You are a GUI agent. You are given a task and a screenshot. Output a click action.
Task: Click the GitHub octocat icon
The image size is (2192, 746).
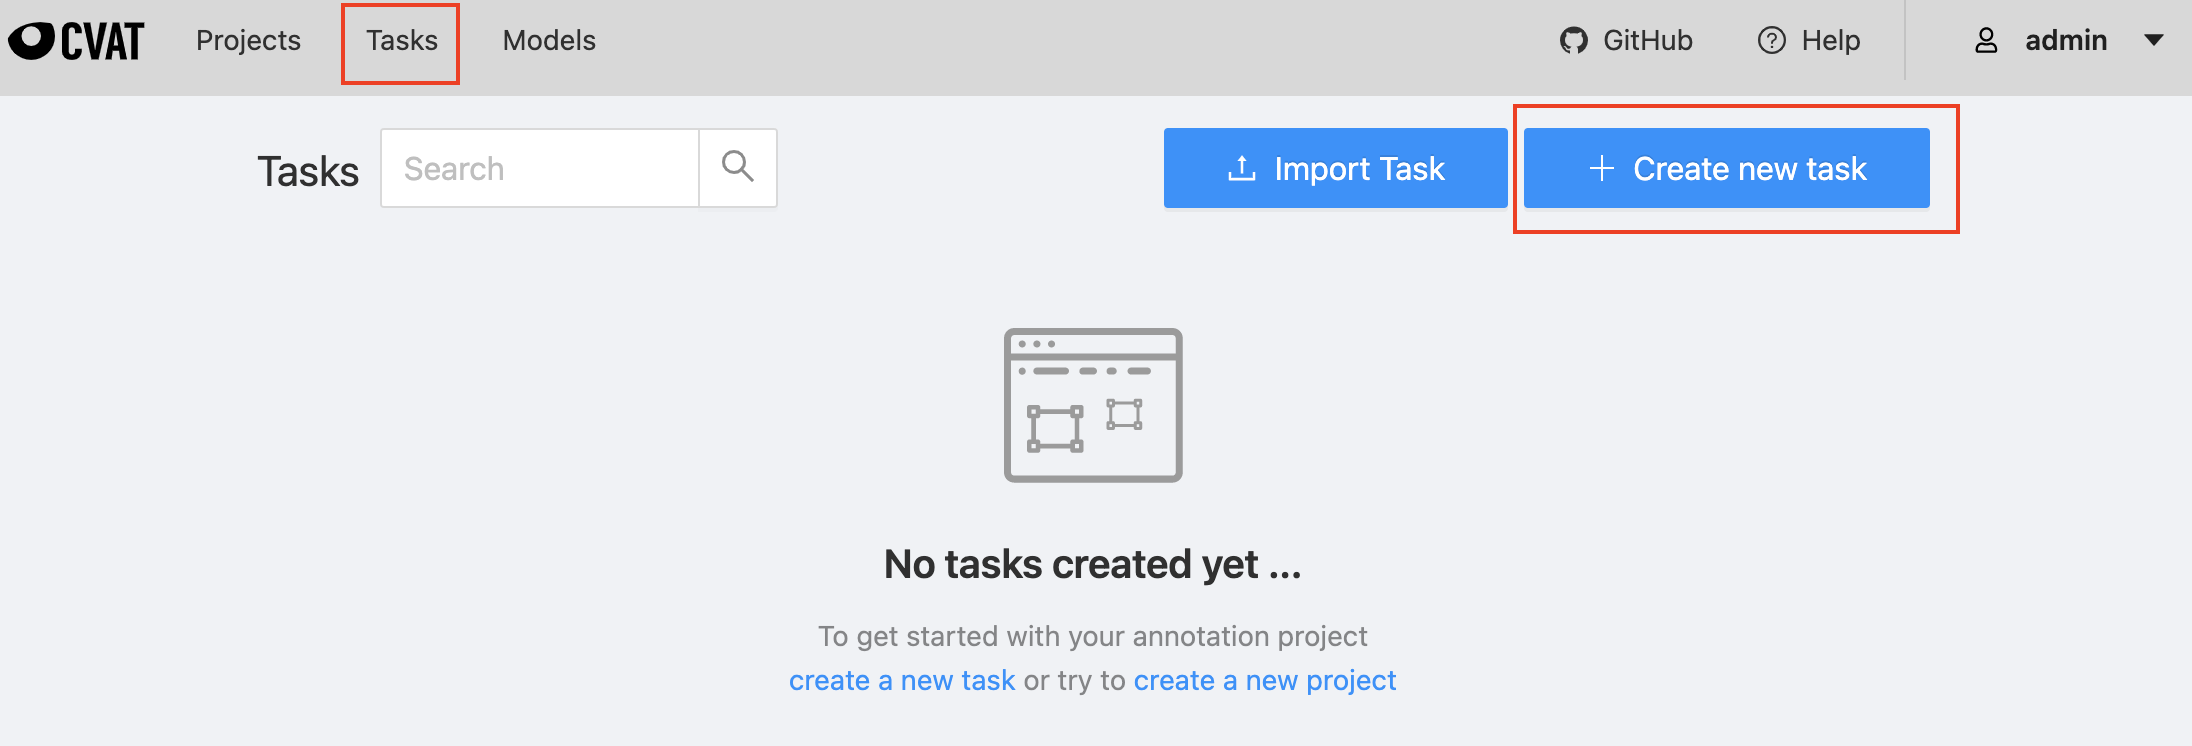1574,40
